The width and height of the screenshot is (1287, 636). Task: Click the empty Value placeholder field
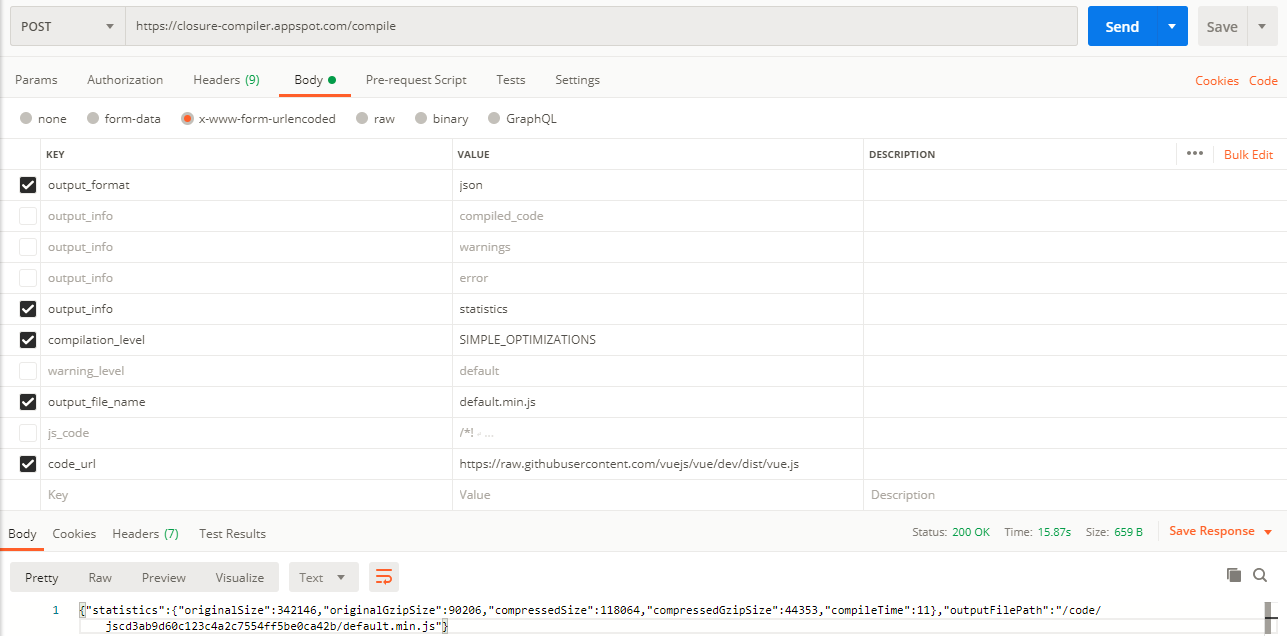tap(658, 495)
